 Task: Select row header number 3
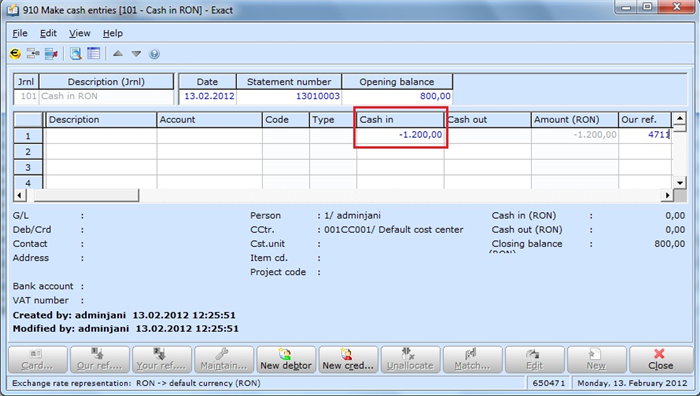(28, 167)
